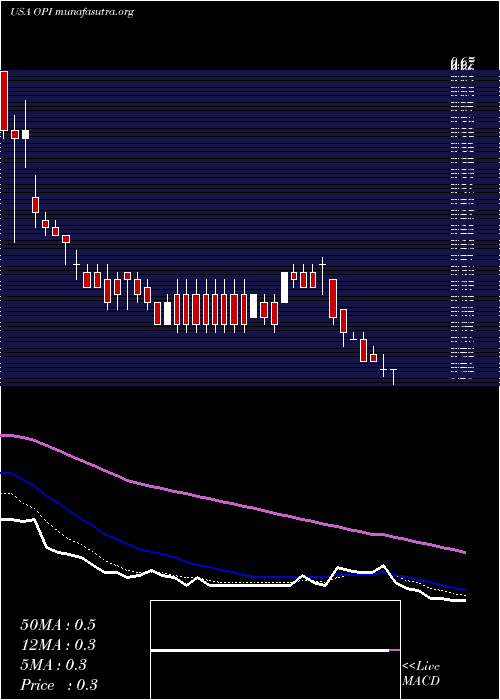The width and height of the screenshot is (500, 700).
Task: Click the MACD histogram box
Action: [275, 650]
